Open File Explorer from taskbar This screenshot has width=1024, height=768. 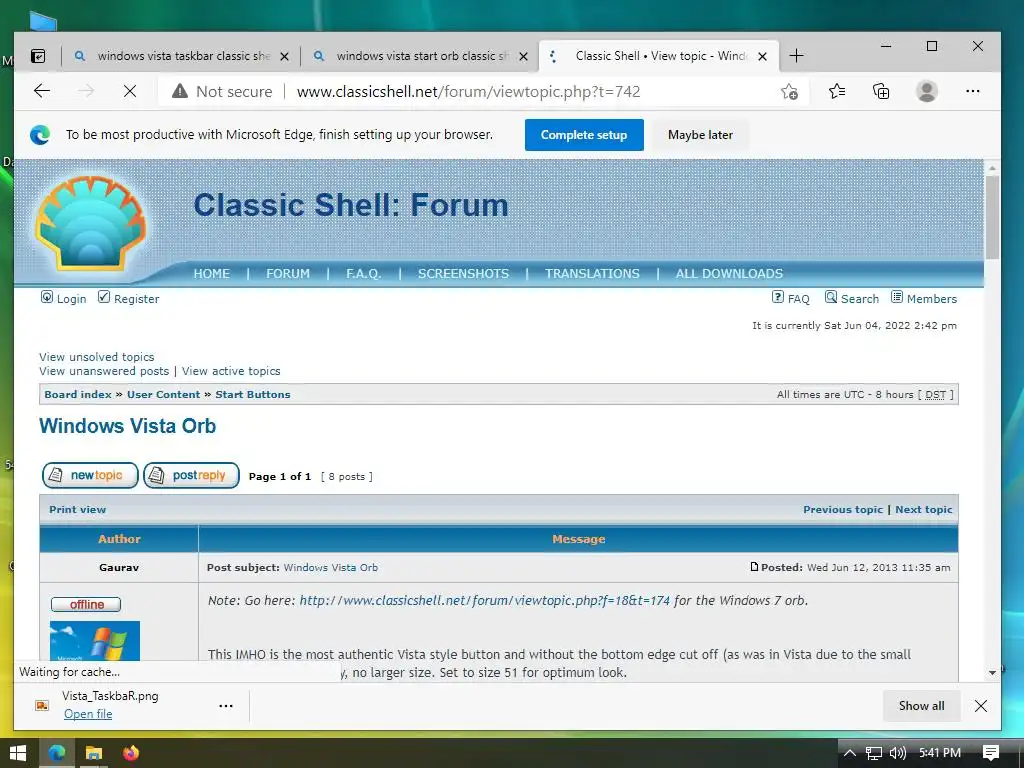(x=94, y=753)
